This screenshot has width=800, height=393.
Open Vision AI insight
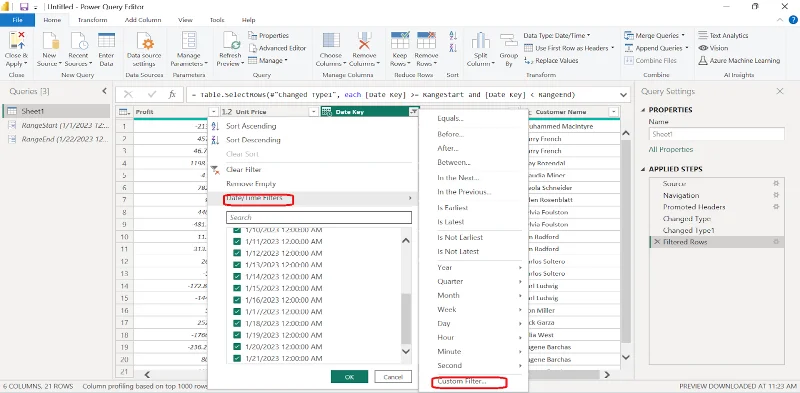(x=713, y=48)
